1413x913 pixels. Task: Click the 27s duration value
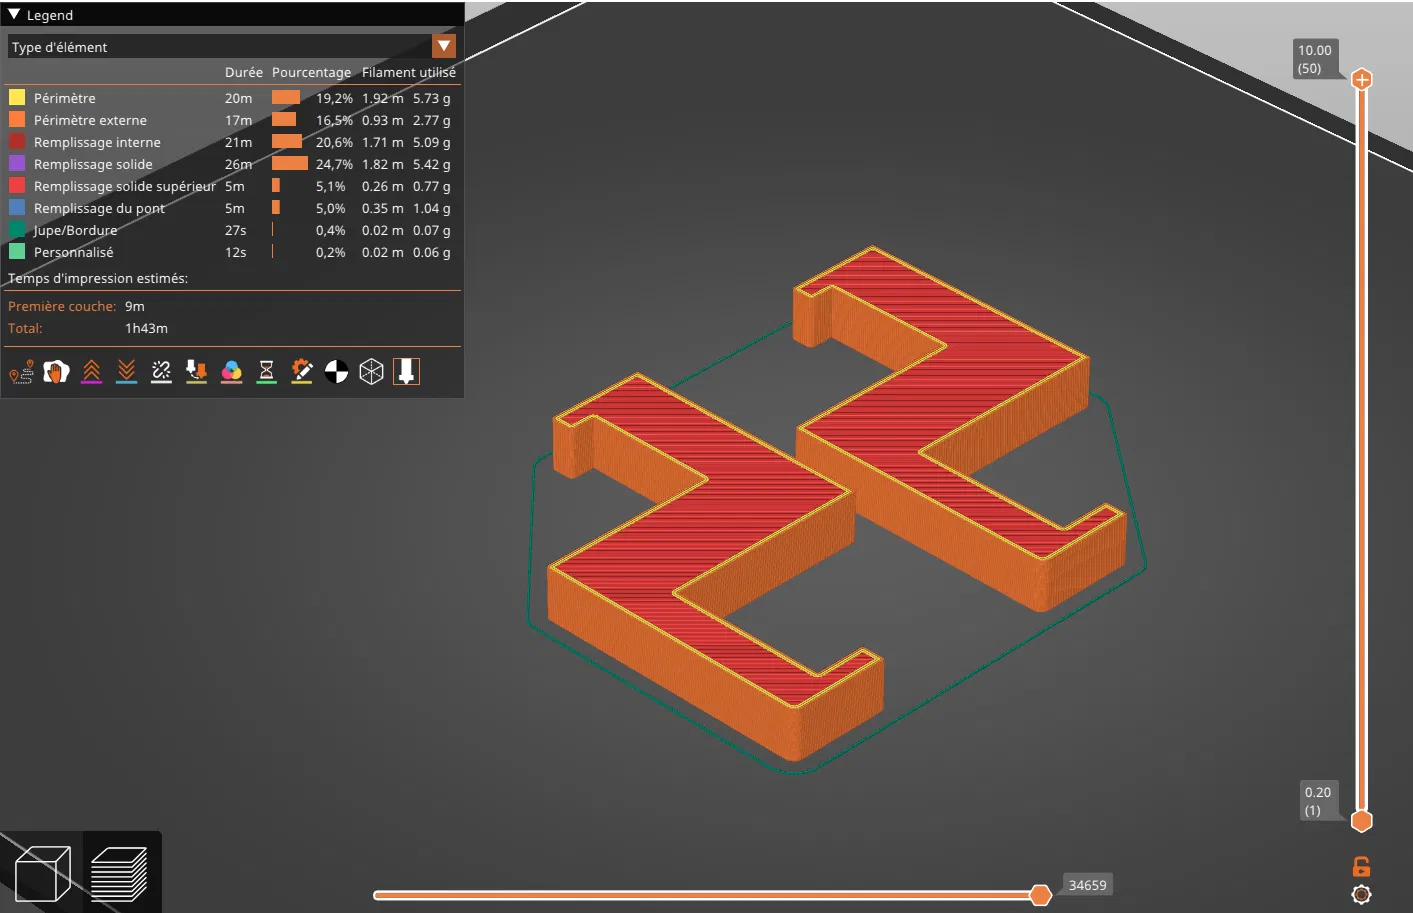click(x=236, y=230)
